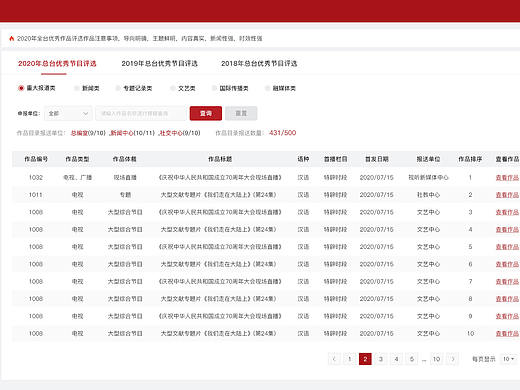
Task: Click the 作品类型 column header
Action: pos(77,159)
